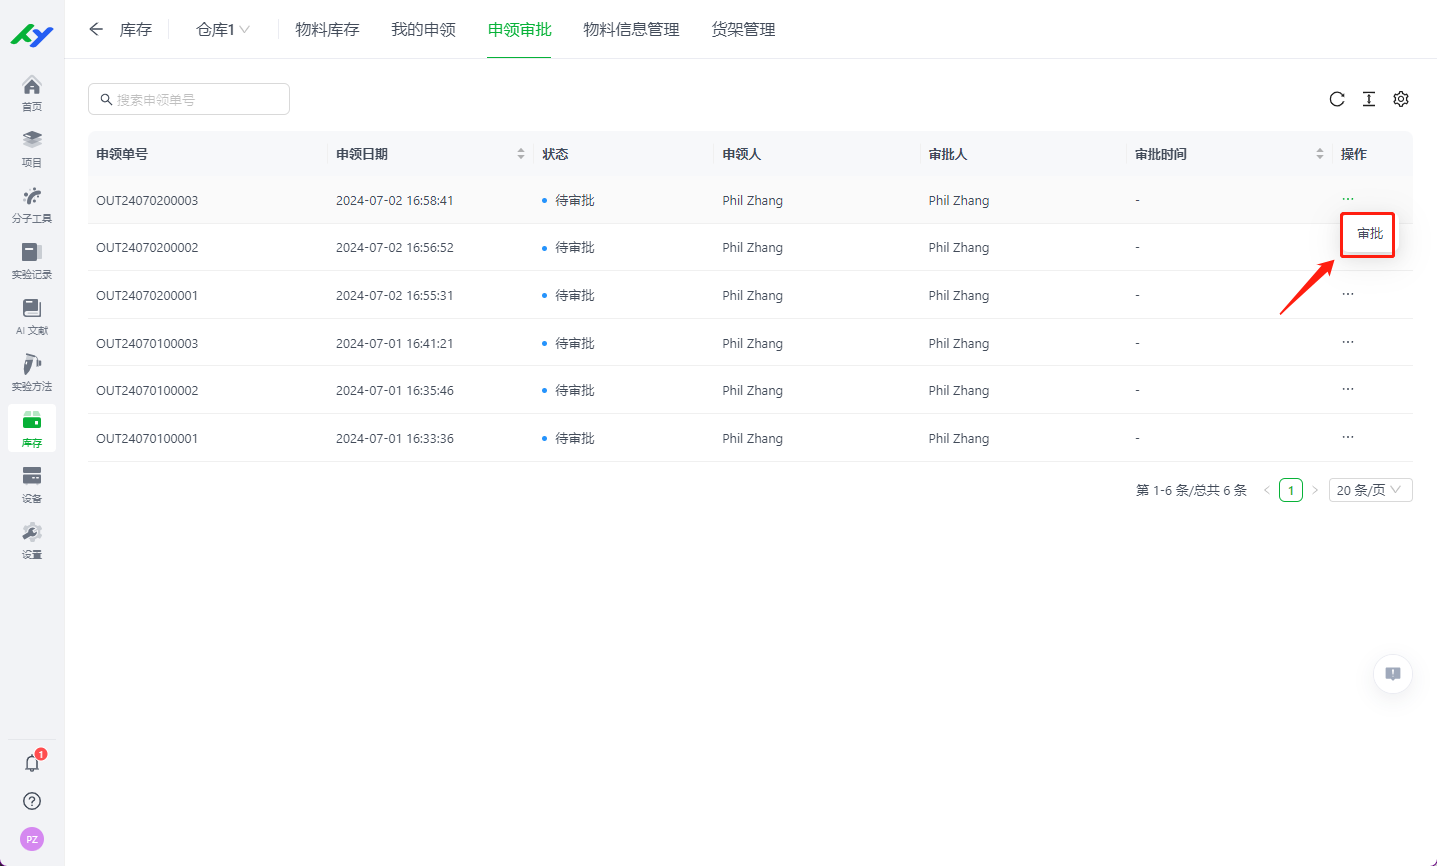Switch to the 物料库存 tab
Viewport: 1437px width, 866px height.
click(x=327, y=29)
